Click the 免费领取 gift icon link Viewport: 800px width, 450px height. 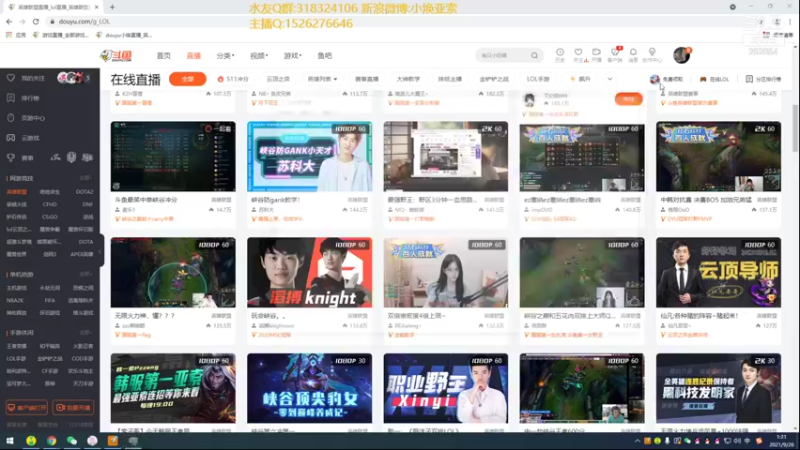666,79
